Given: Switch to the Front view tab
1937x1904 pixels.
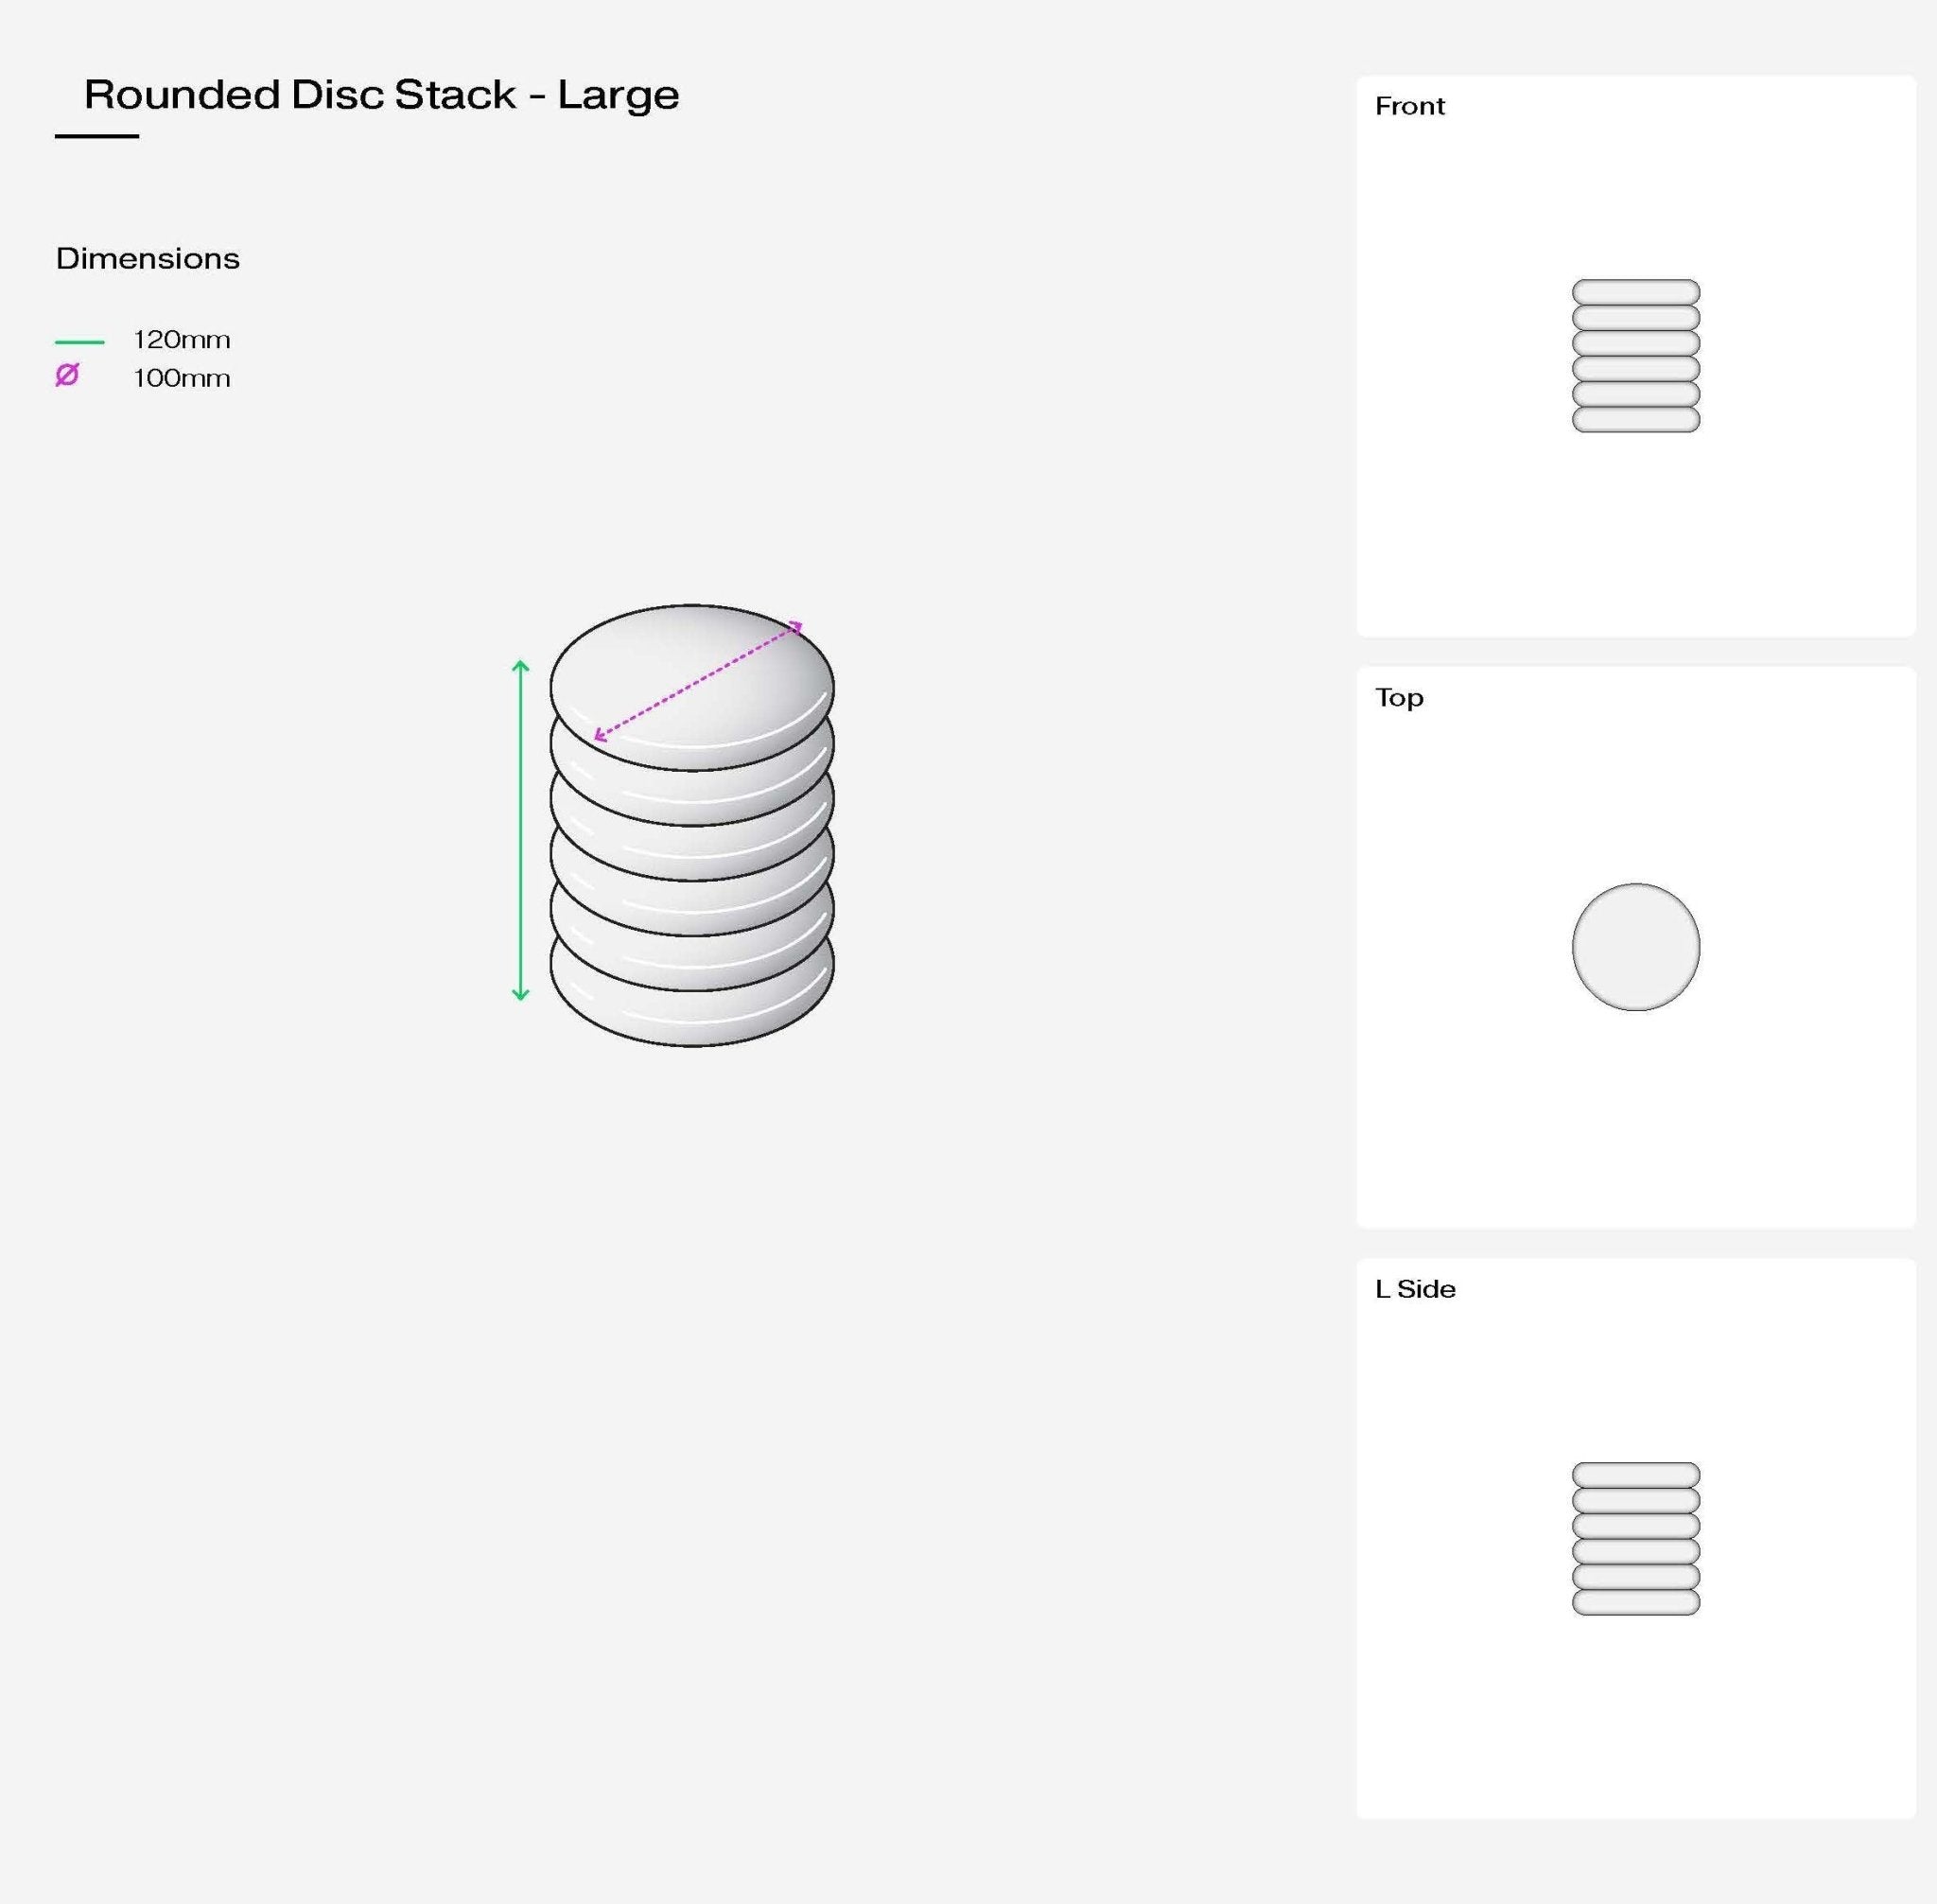Looking at the screenshot, I should tap(1410, 106).
